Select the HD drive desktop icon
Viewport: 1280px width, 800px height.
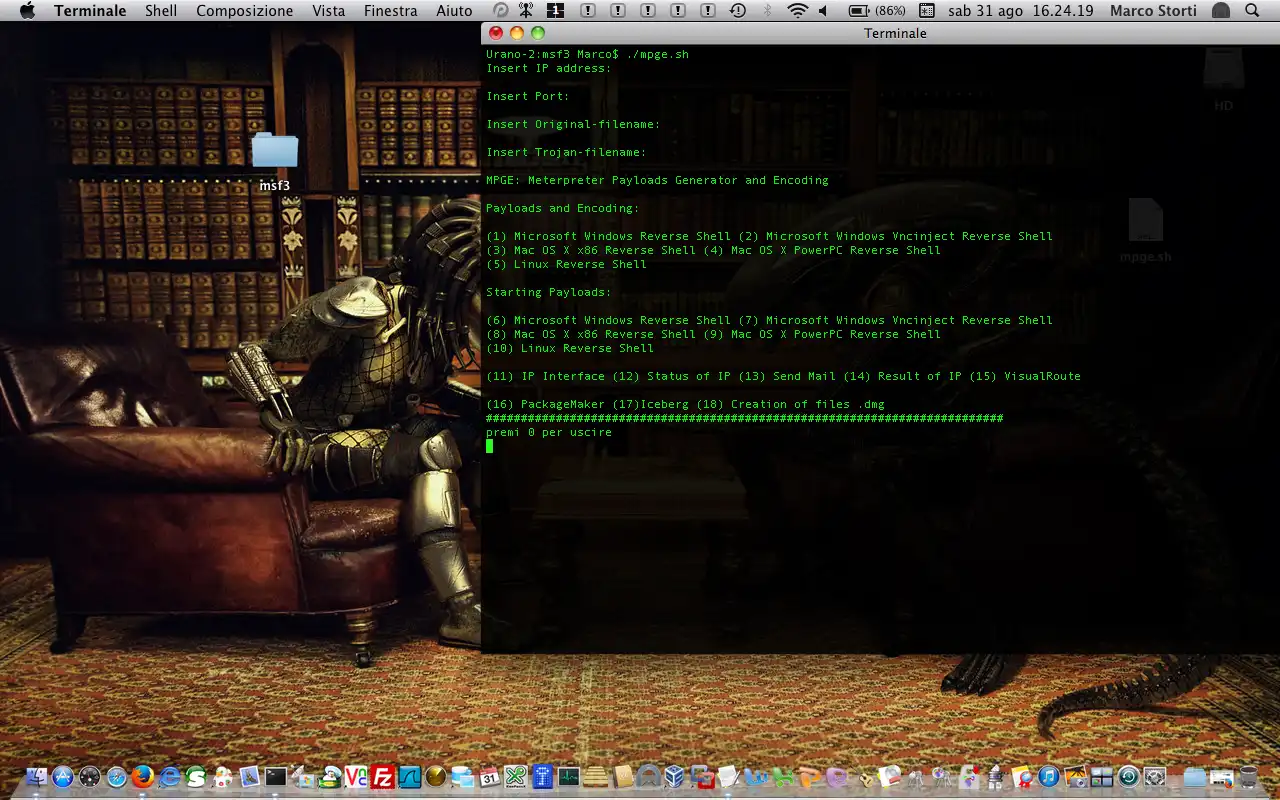tap(1223, 79)
